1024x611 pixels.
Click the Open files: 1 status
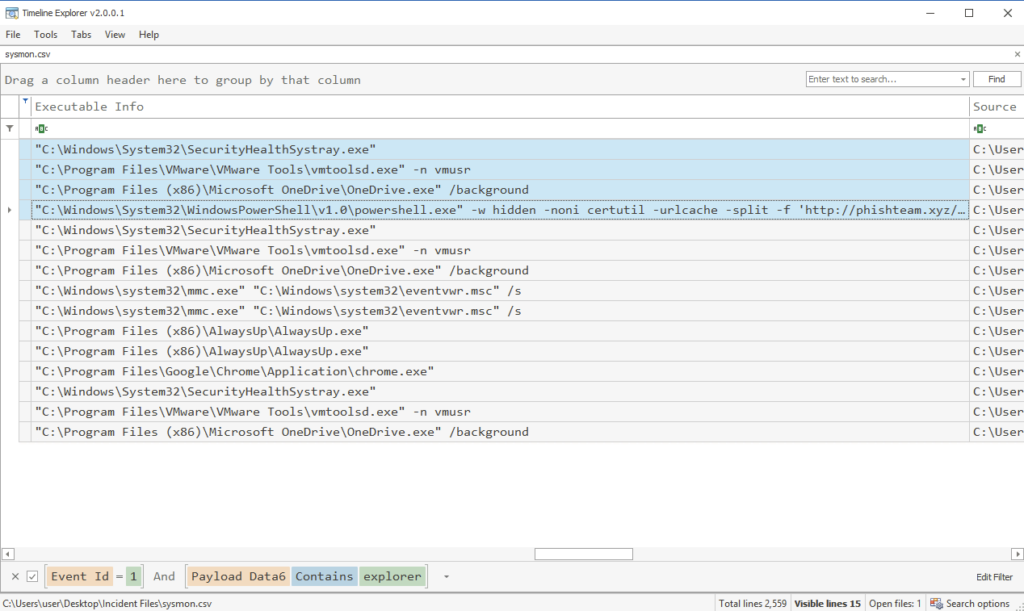[x=895, y=604]
